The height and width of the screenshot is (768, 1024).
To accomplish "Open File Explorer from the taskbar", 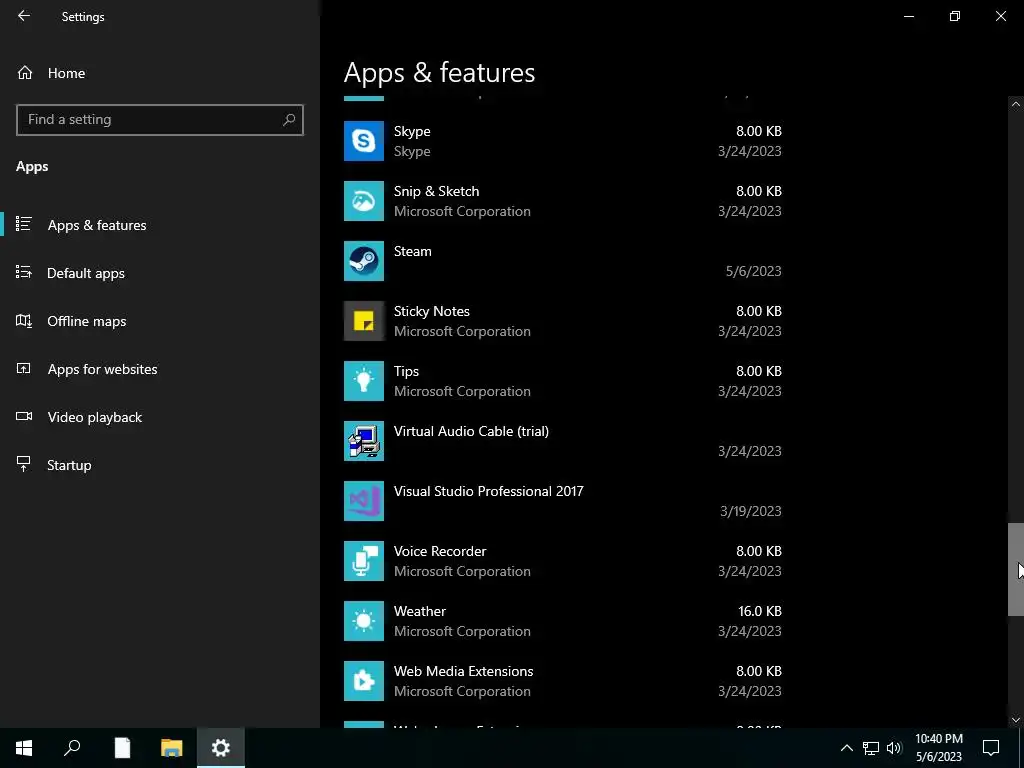I will 172,748.
